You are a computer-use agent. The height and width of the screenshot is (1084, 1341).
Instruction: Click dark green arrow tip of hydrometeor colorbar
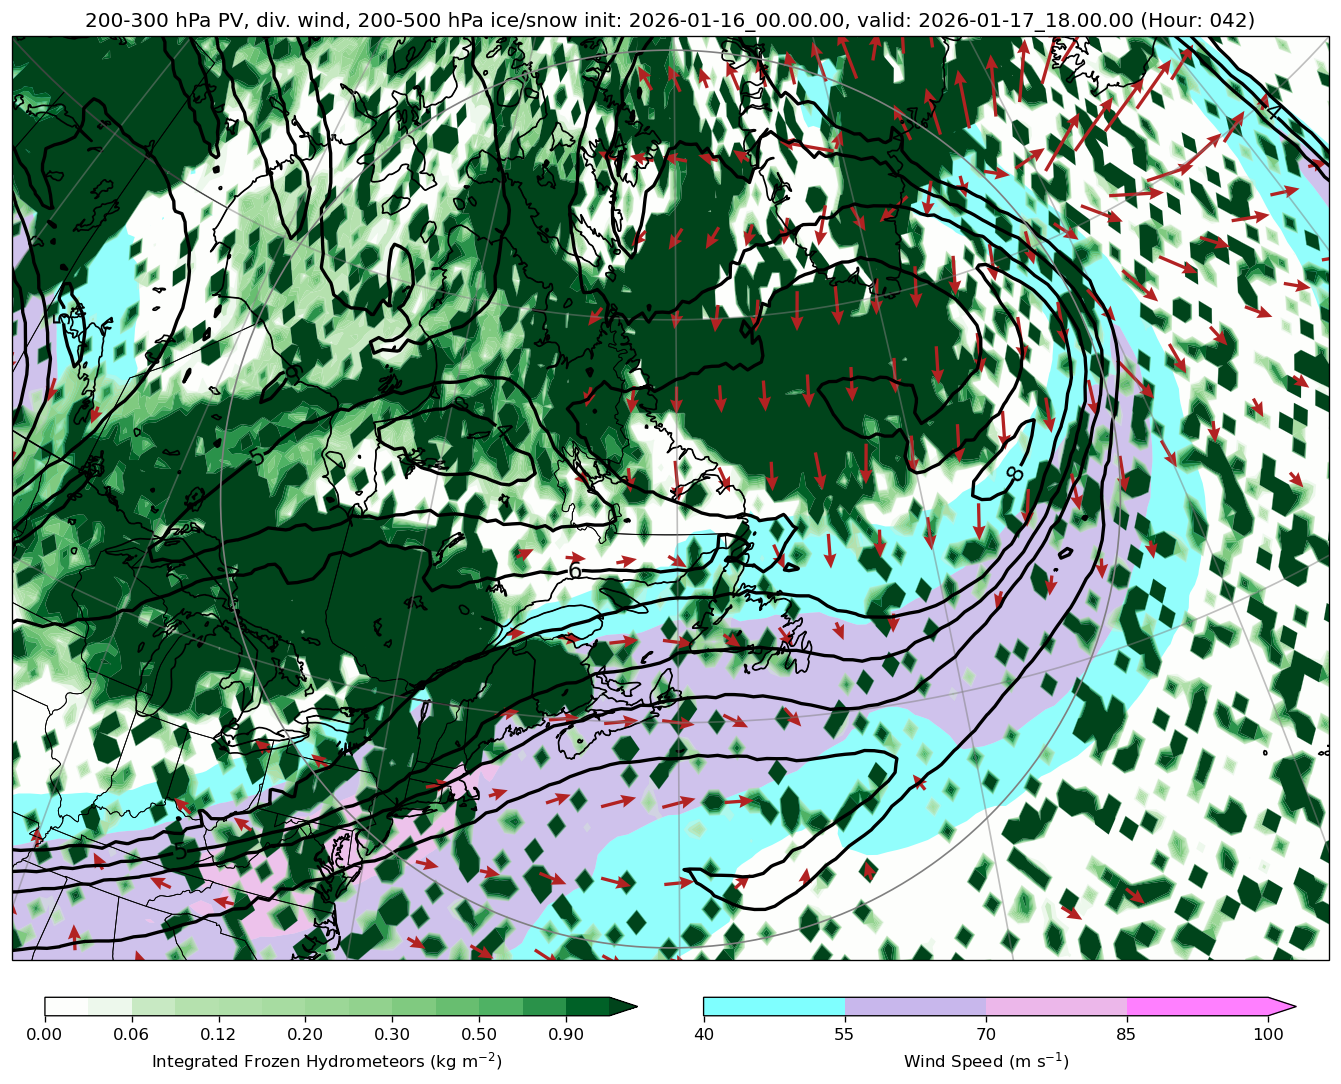(624, 1006)
